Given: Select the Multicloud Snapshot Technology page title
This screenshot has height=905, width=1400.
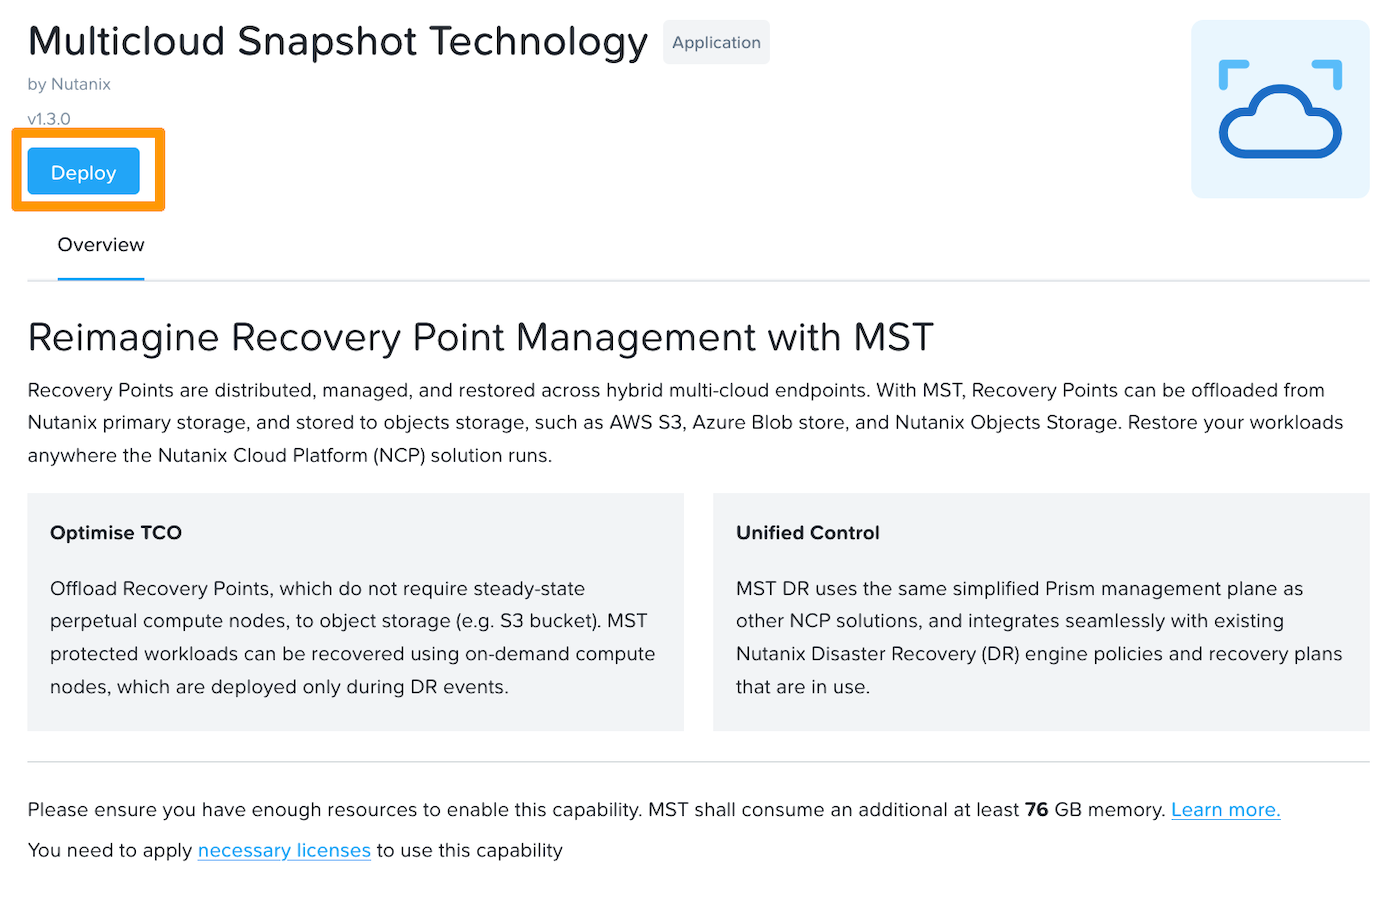Looking at the screenshot, I should click(x=337, y=41).
